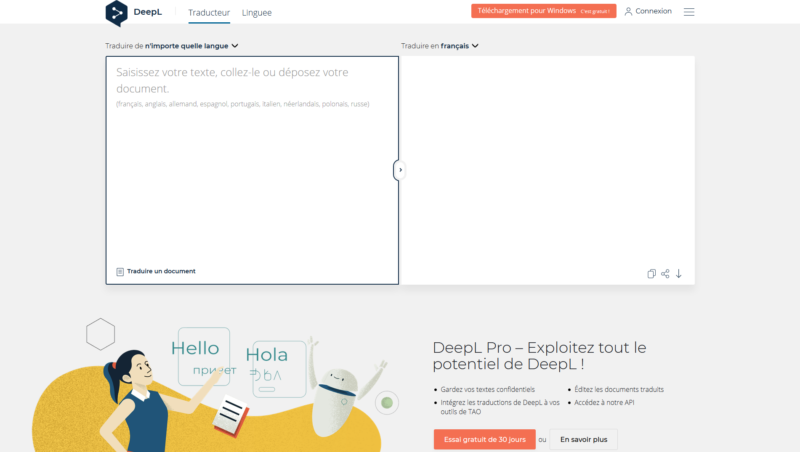Open the hamburger menu icon

(x=689, y=12)
